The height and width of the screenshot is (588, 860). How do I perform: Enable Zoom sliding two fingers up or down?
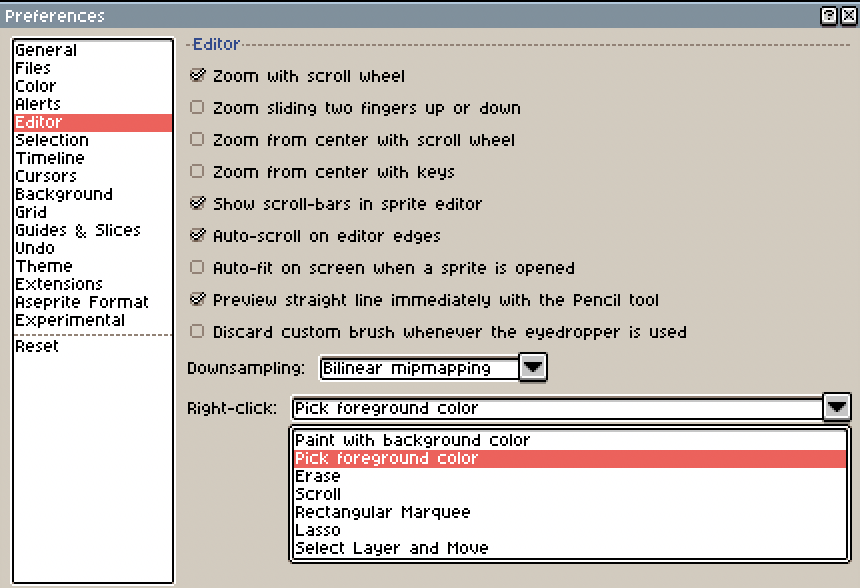click(x=197, y=108)
